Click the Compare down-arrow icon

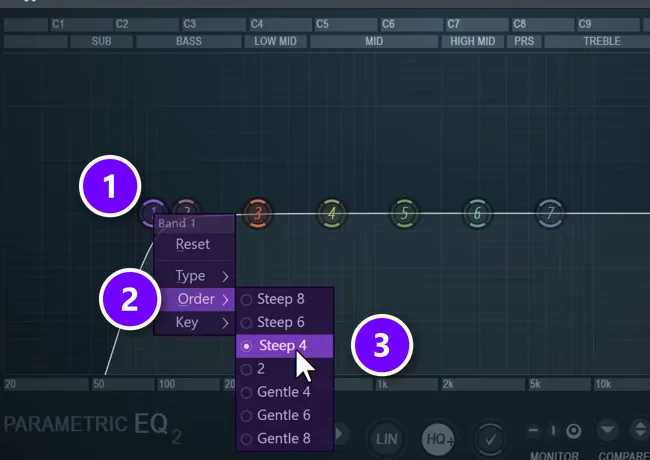click(x=607, y=430)
